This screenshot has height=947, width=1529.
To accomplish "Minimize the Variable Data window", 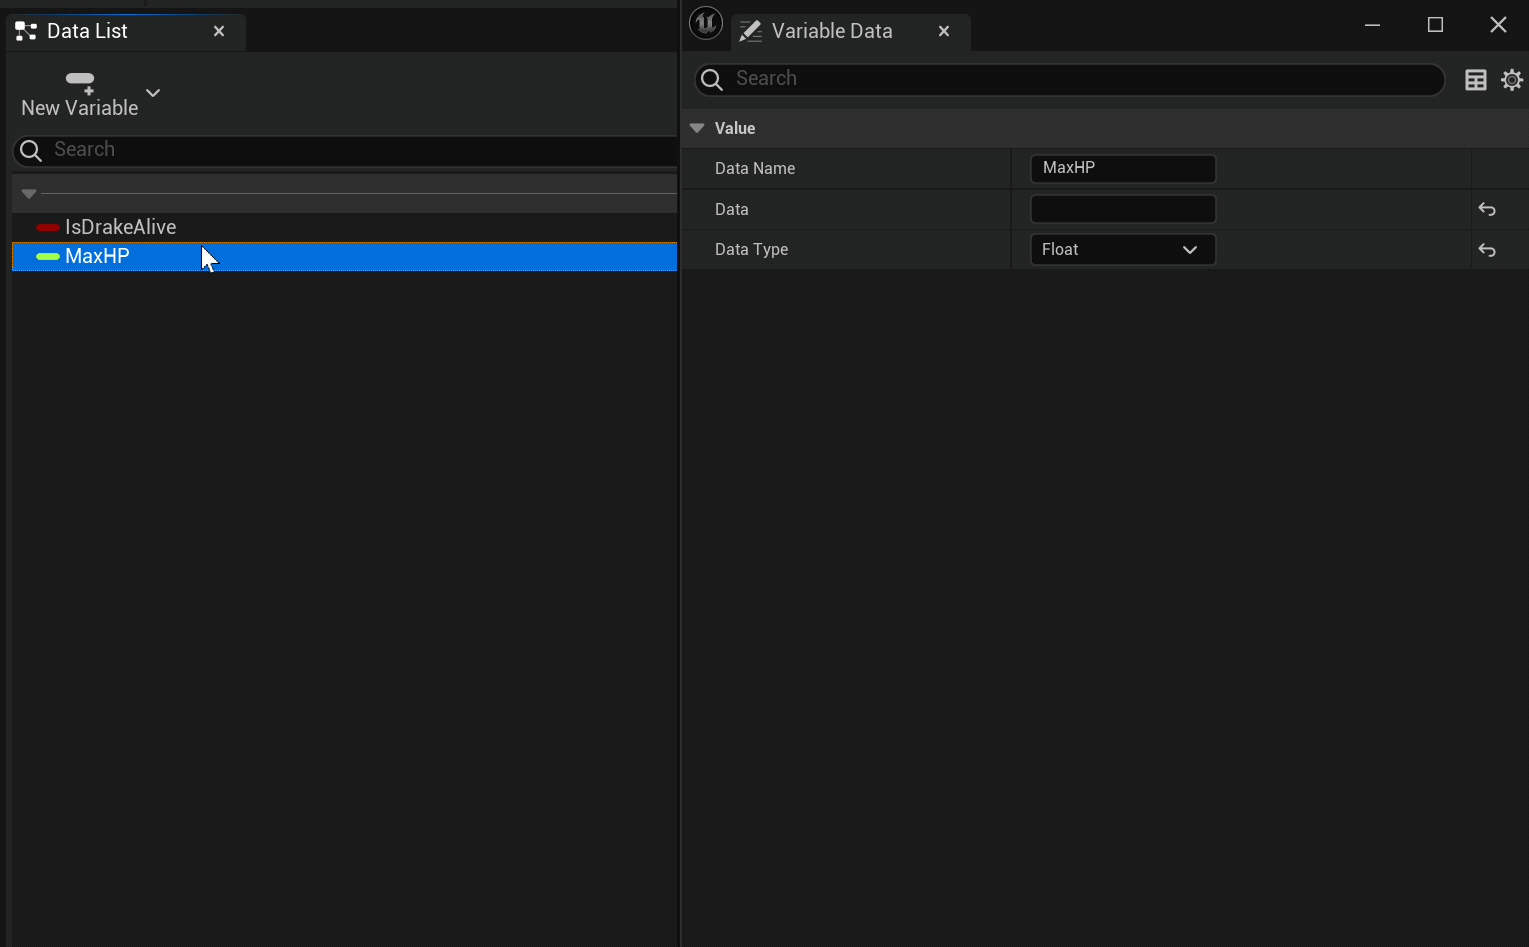I will 1373,25.
